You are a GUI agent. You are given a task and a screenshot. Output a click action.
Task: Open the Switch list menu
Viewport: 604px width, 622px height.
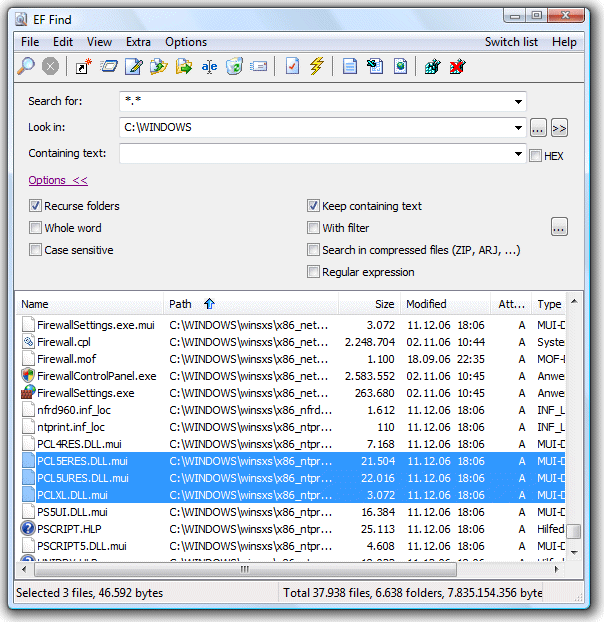pos(511,42)
